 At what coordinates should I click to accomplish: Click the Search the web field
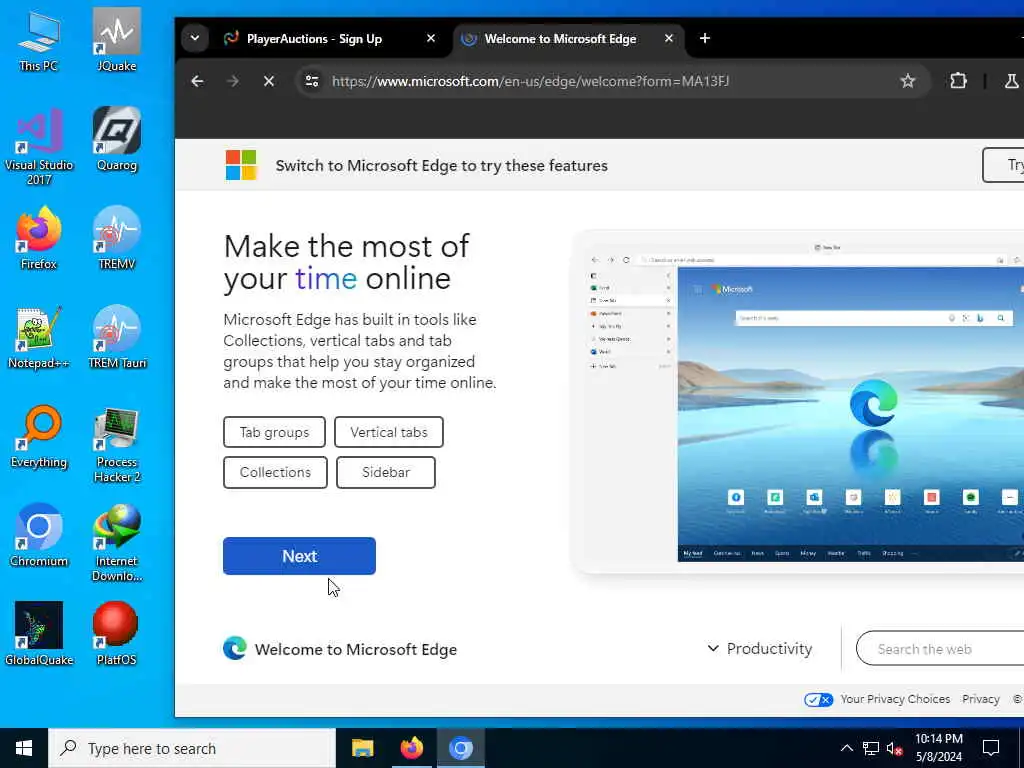(x=940, y=648)
